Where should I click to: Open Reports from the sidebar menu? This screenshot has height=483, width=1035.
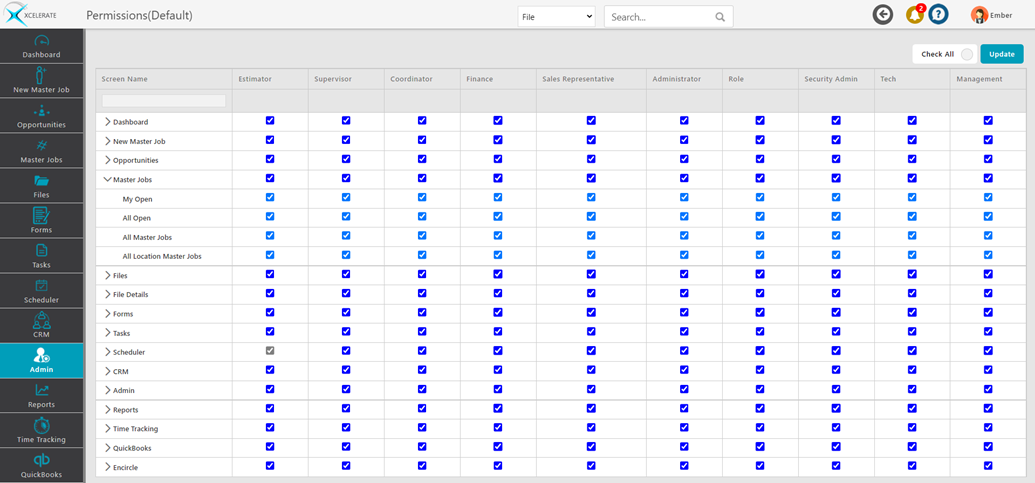click(42, 396)
